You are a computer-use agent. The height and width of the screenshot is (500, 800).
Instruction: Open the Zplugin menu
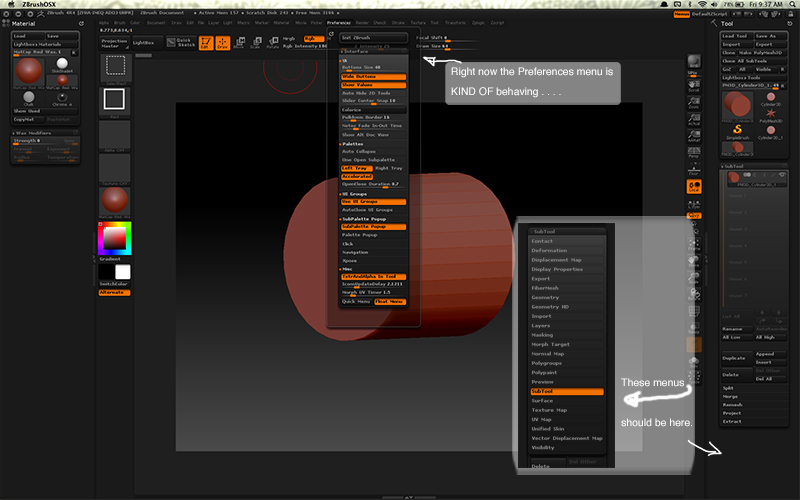(x=478, y=23)
